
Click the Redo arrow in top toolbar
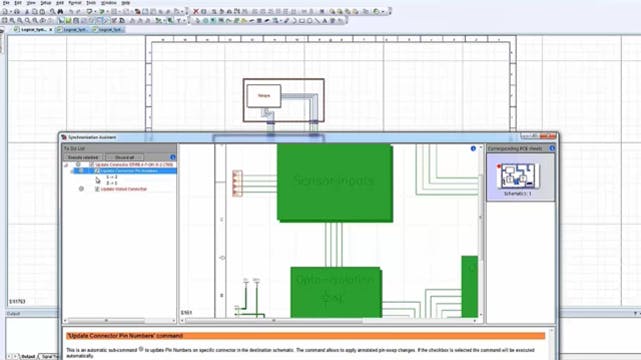[x=79, y=11]
